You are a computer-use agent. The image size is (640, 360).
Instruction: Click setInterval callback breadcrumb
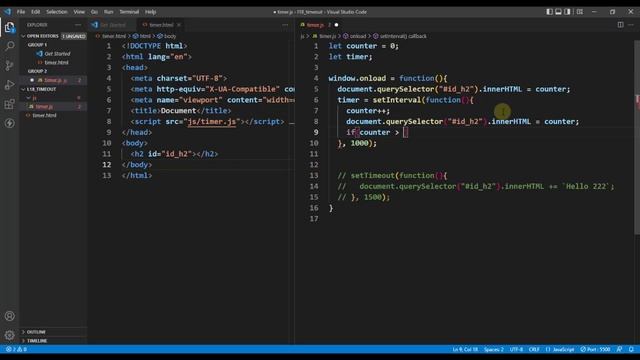[x=400, y=36]
